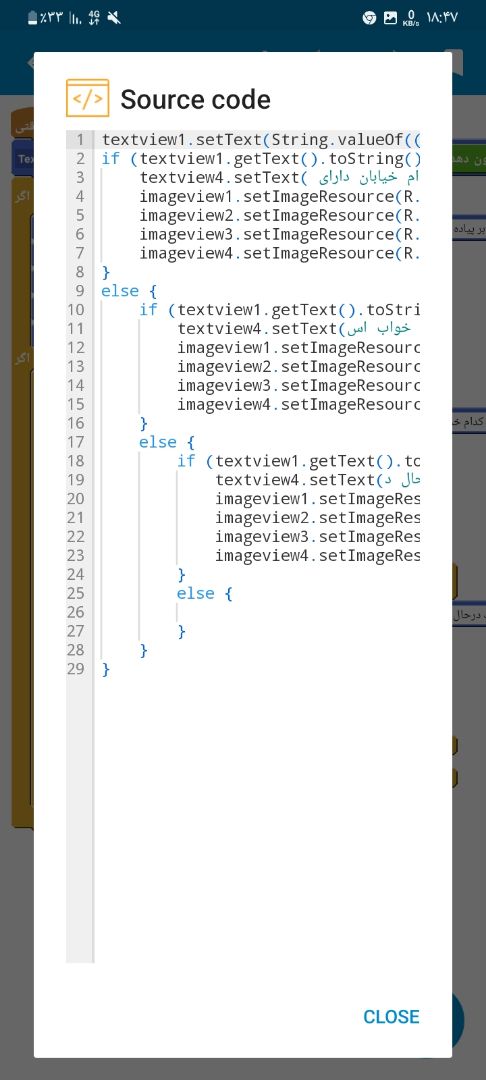The image size is (486, 1080).
Task: Select line 7 imageview4.setImageResource(R. code
Action: [279, 253]
